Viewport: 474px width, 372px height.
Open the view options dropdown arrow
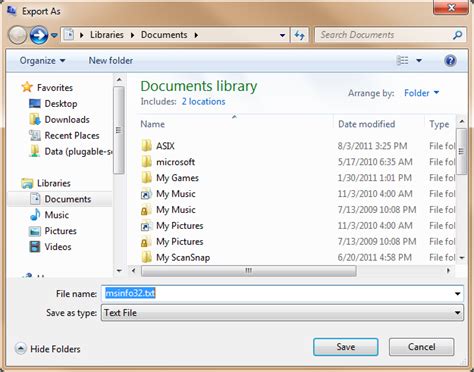tap(419, 61)
